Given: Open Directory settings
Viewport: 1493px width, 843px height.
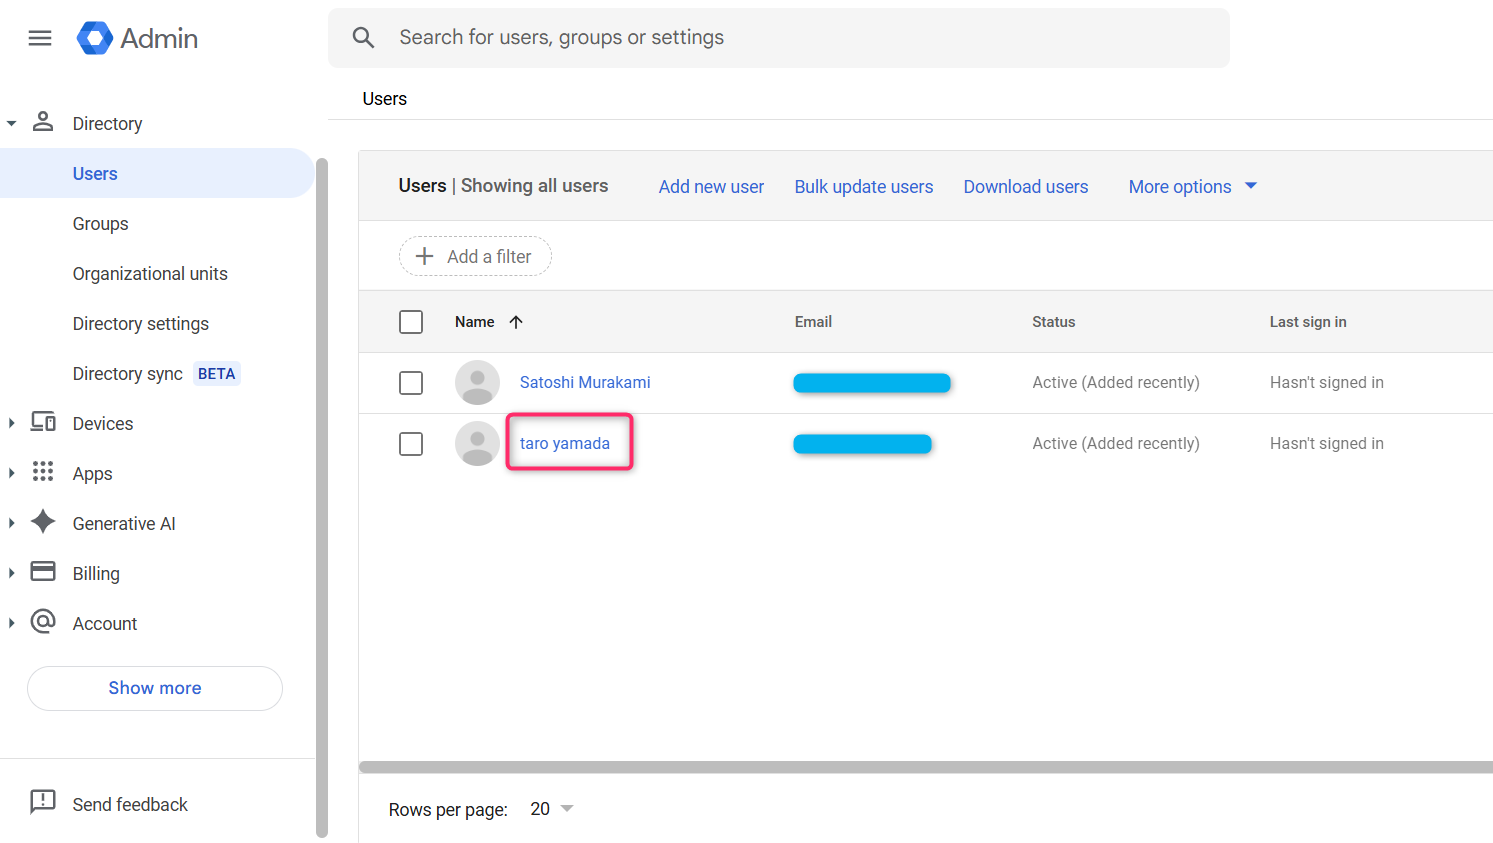Looking at the screenshot, I should [141, 324].
